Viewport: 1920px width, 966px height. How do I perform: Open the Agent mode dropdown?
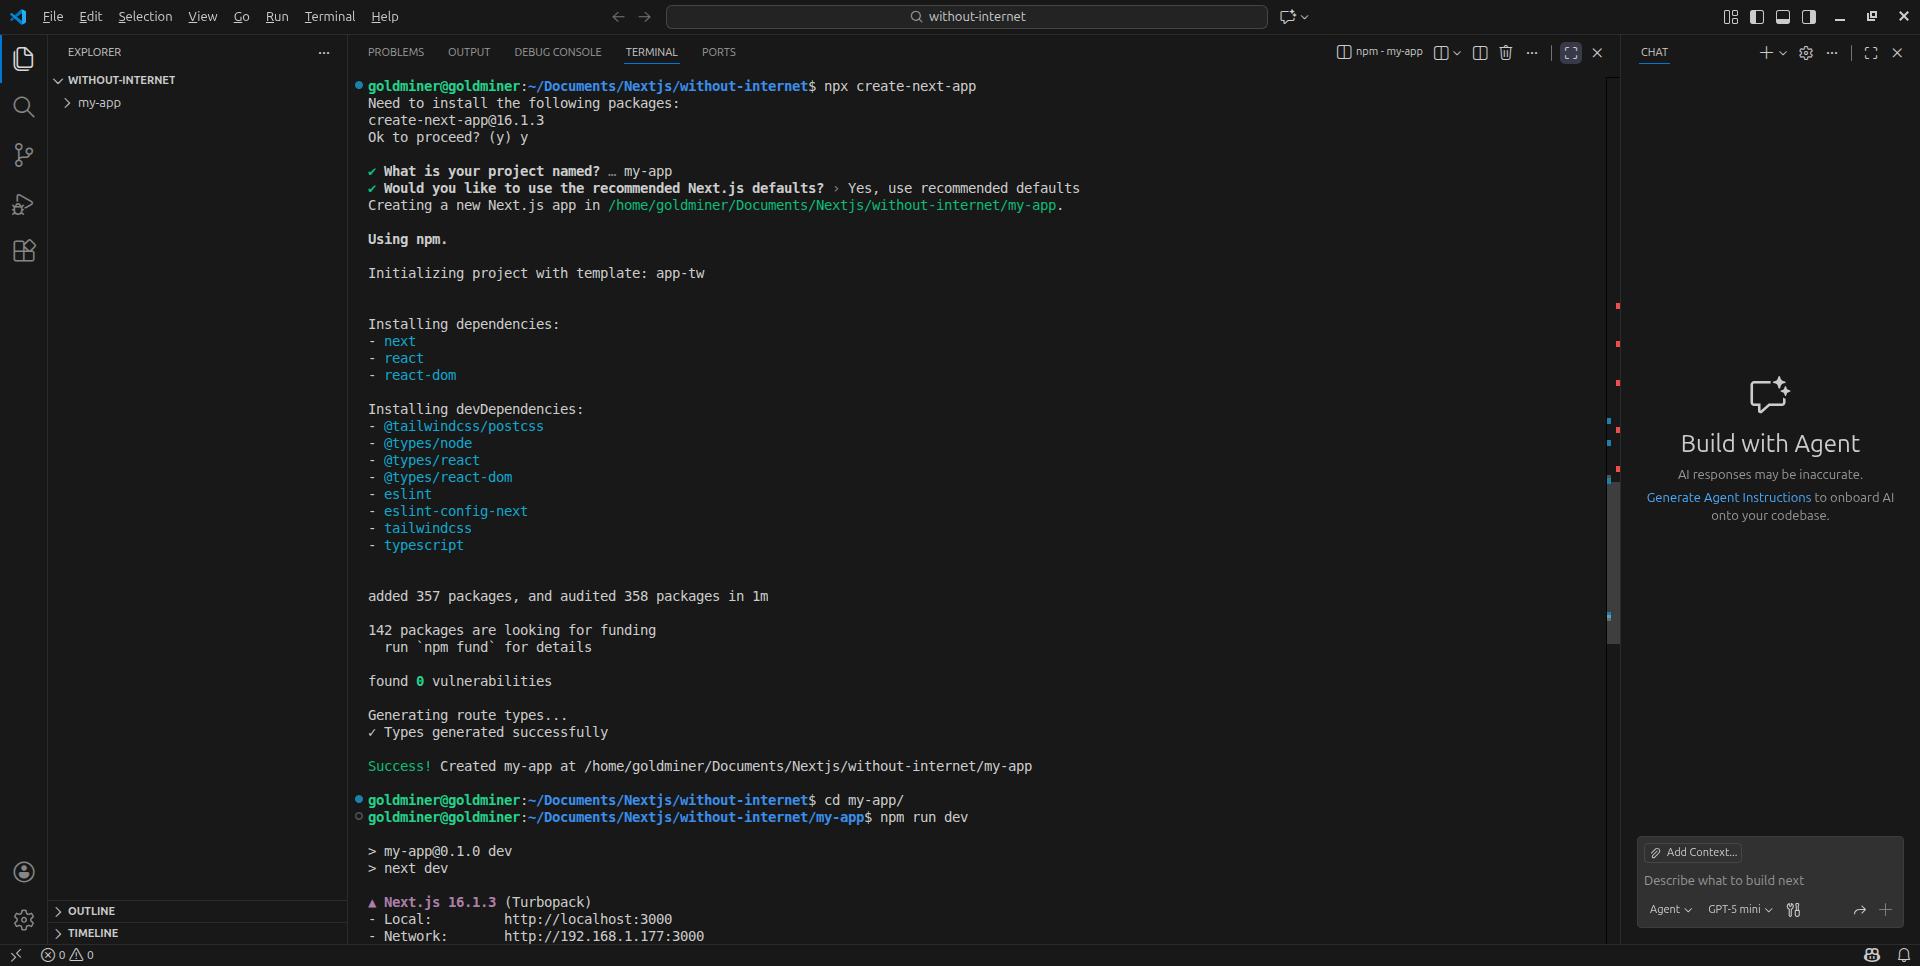(x=1670, y=910)
